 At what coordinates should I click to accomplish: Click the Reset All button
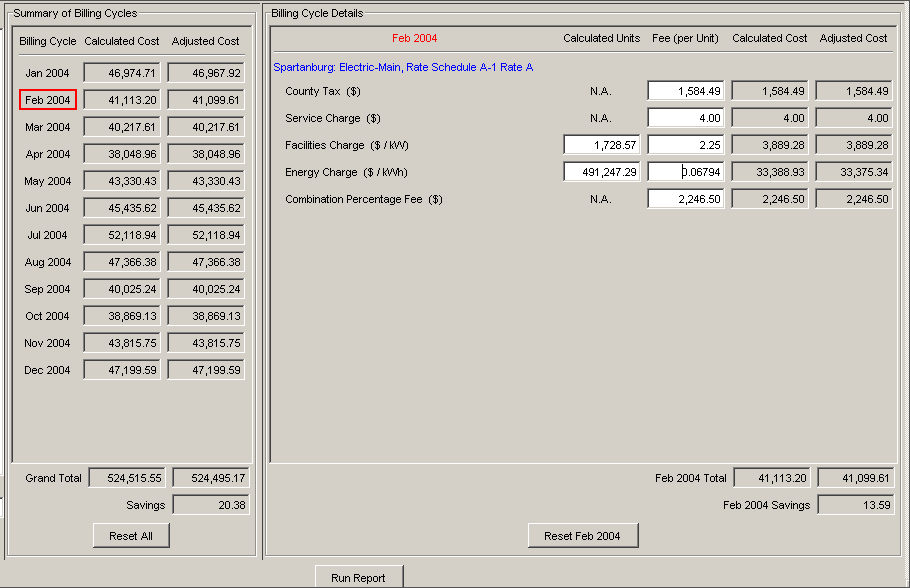tap(131, 536)
